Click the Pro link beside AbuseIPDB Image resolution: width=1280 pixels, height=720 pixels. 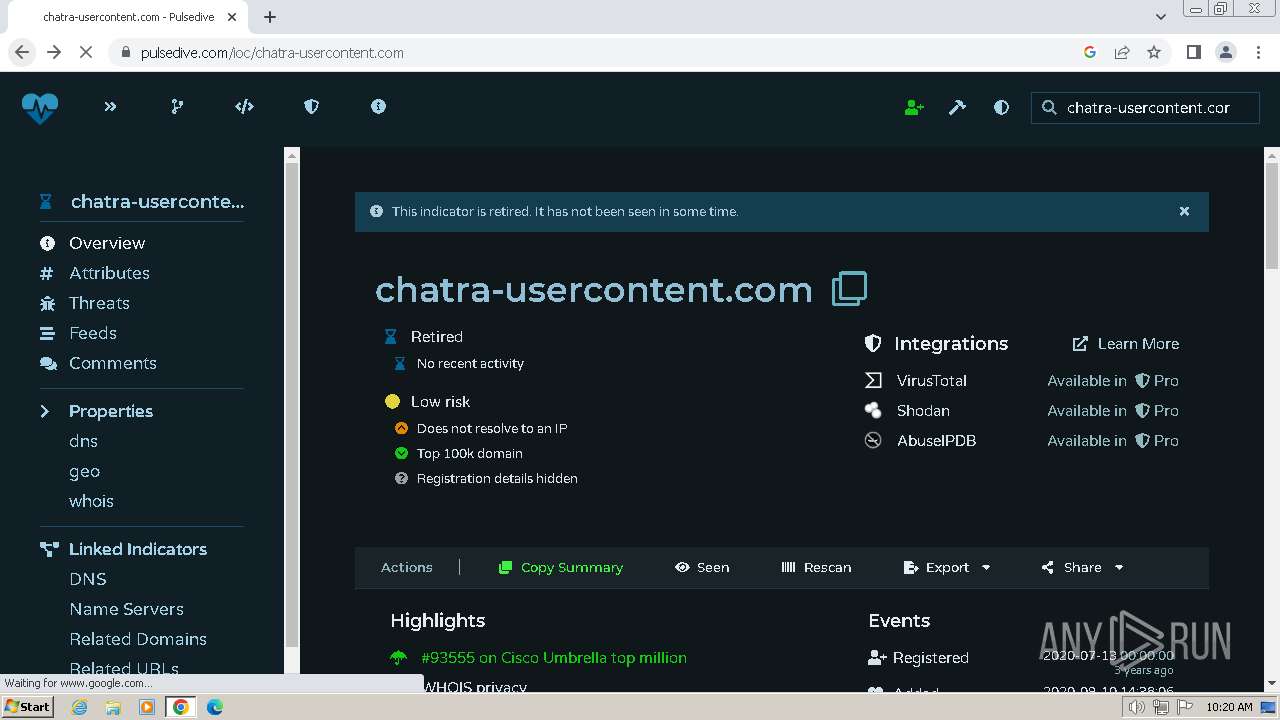click(x=1156, y=440)
